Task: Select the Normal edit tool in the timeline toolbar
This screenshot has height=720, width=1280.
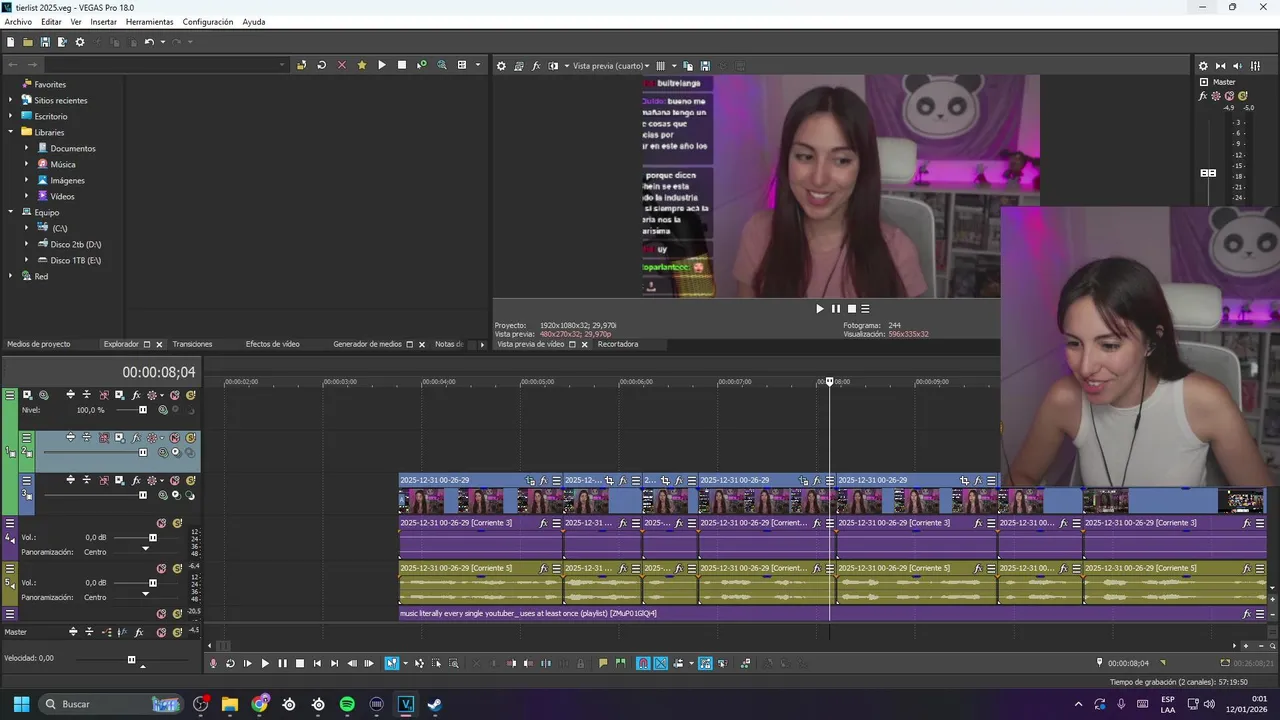Action: click(391, 663)
